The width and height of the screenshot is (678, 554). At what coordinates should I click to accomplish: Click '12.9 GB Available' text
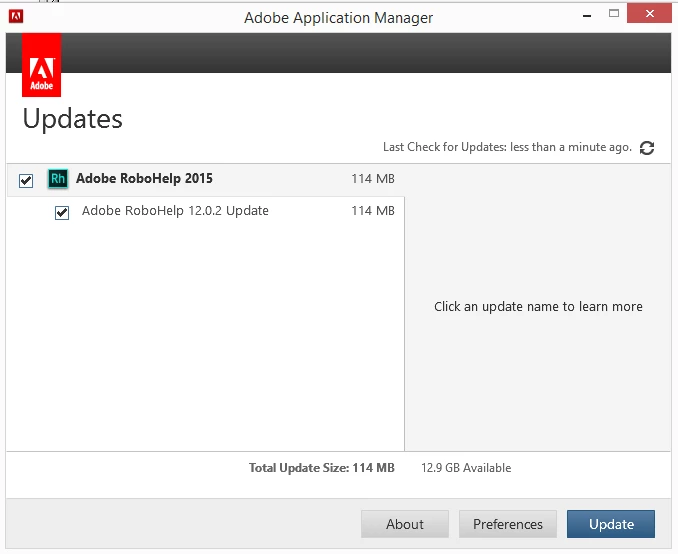tap(466, 468)
